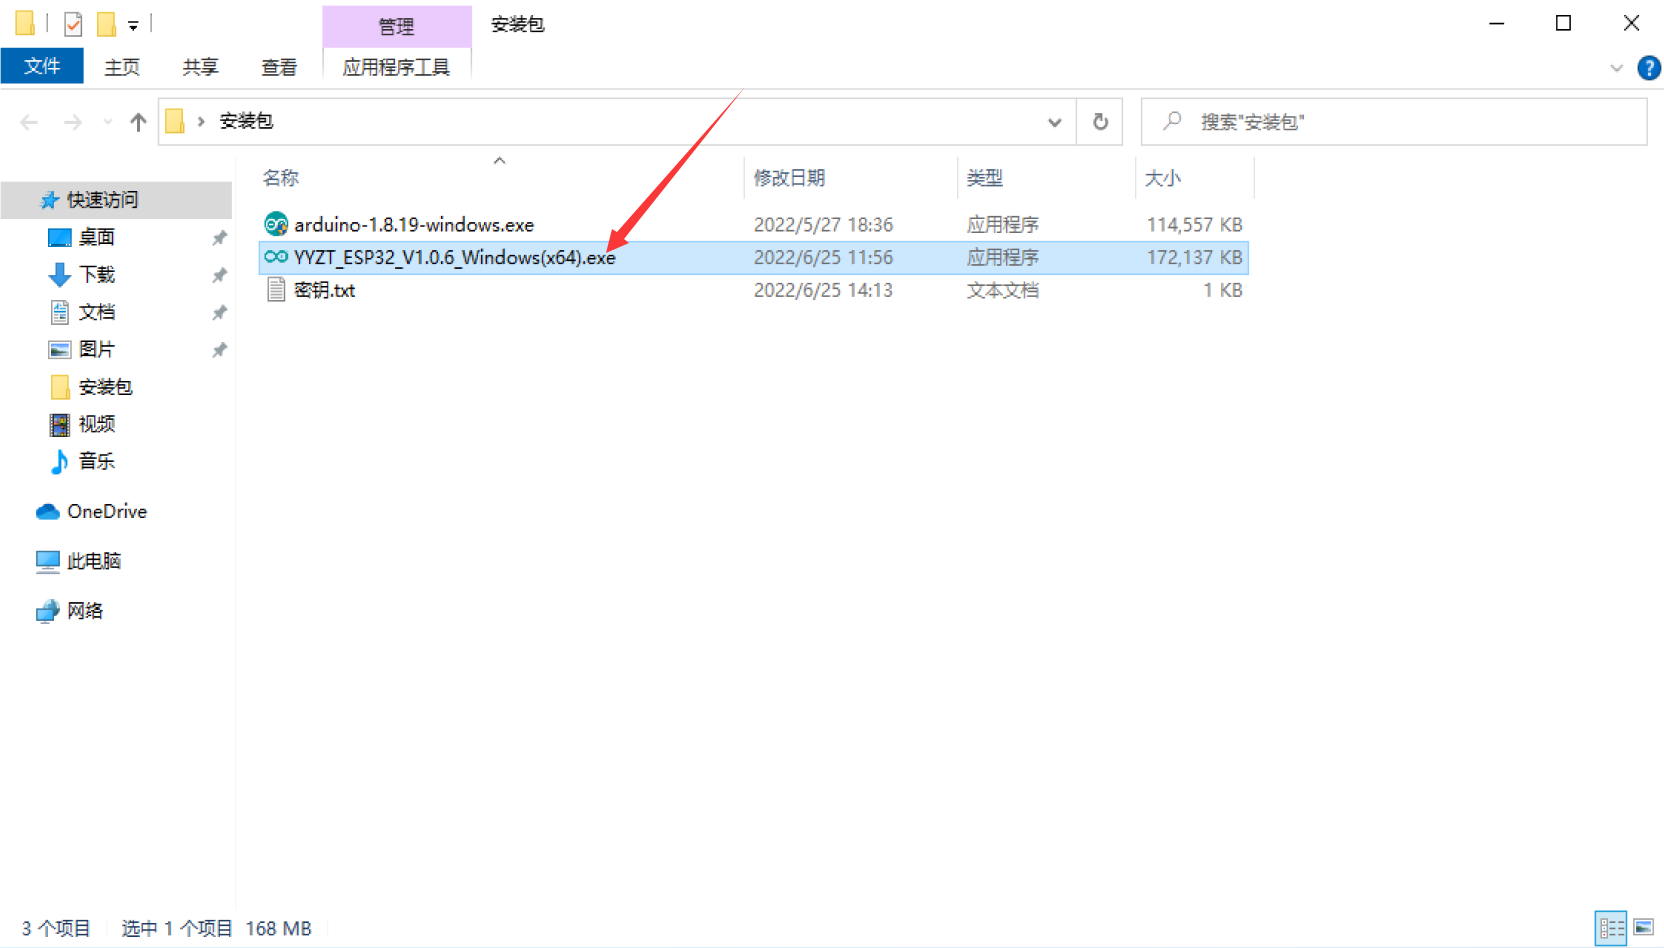Switch to large icons view layout
Viewport: 1664px width, 948px height.
[1643, 928]
